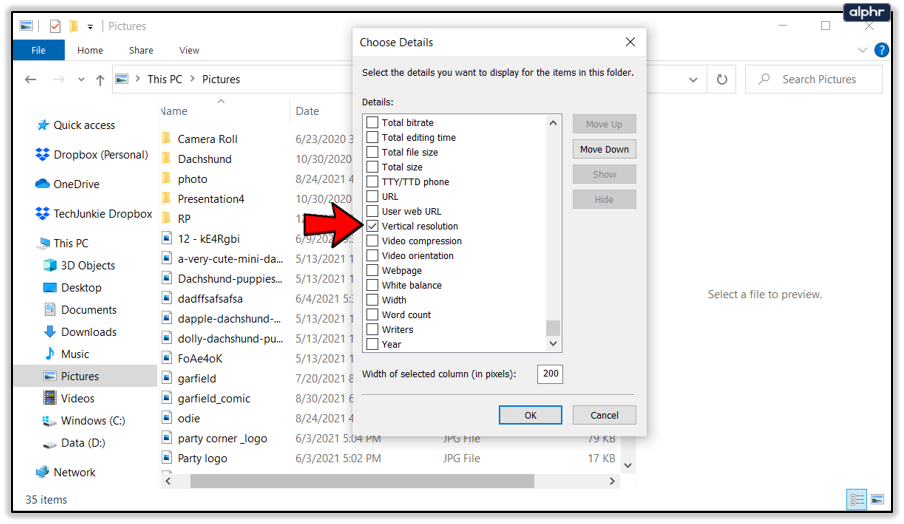The height and width of the screenshot is (524, 904).
Task: Enable the Total file size checkbox
Action: coord(372,152)
